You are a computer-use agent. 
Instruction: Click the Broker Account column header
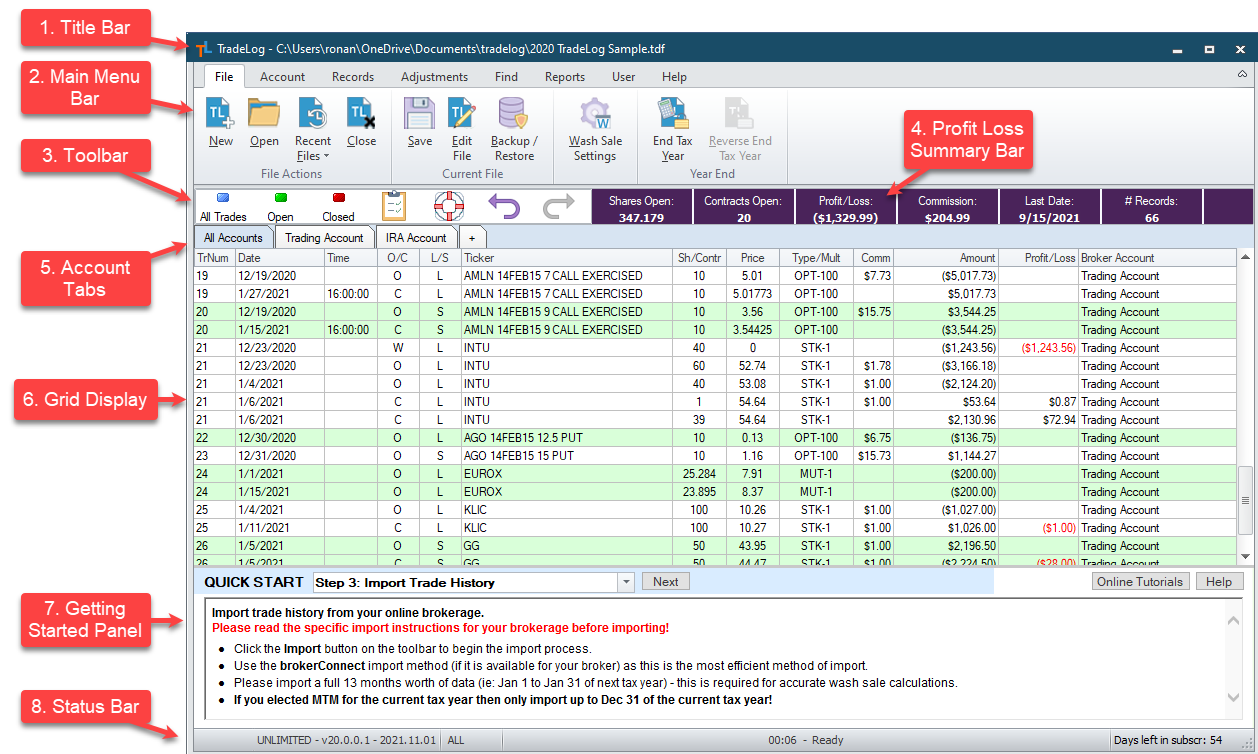tap(1158, 258)
